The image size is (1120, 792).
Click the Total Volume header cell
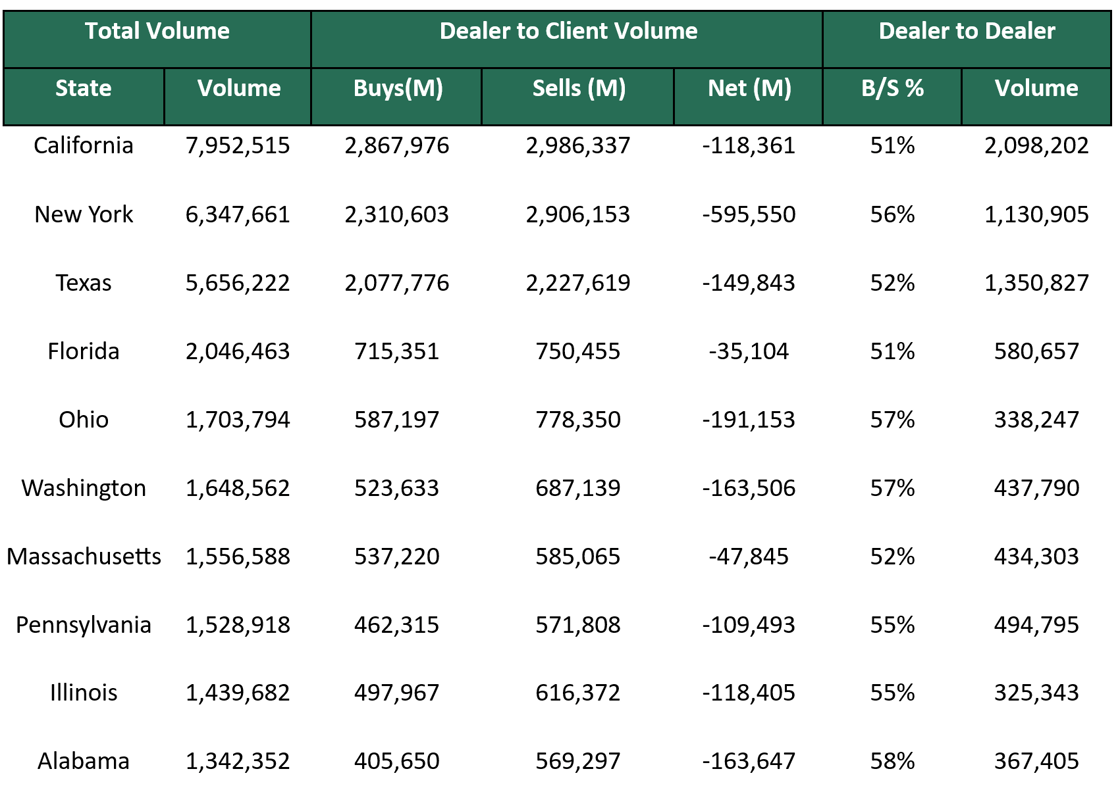(157, 39)
